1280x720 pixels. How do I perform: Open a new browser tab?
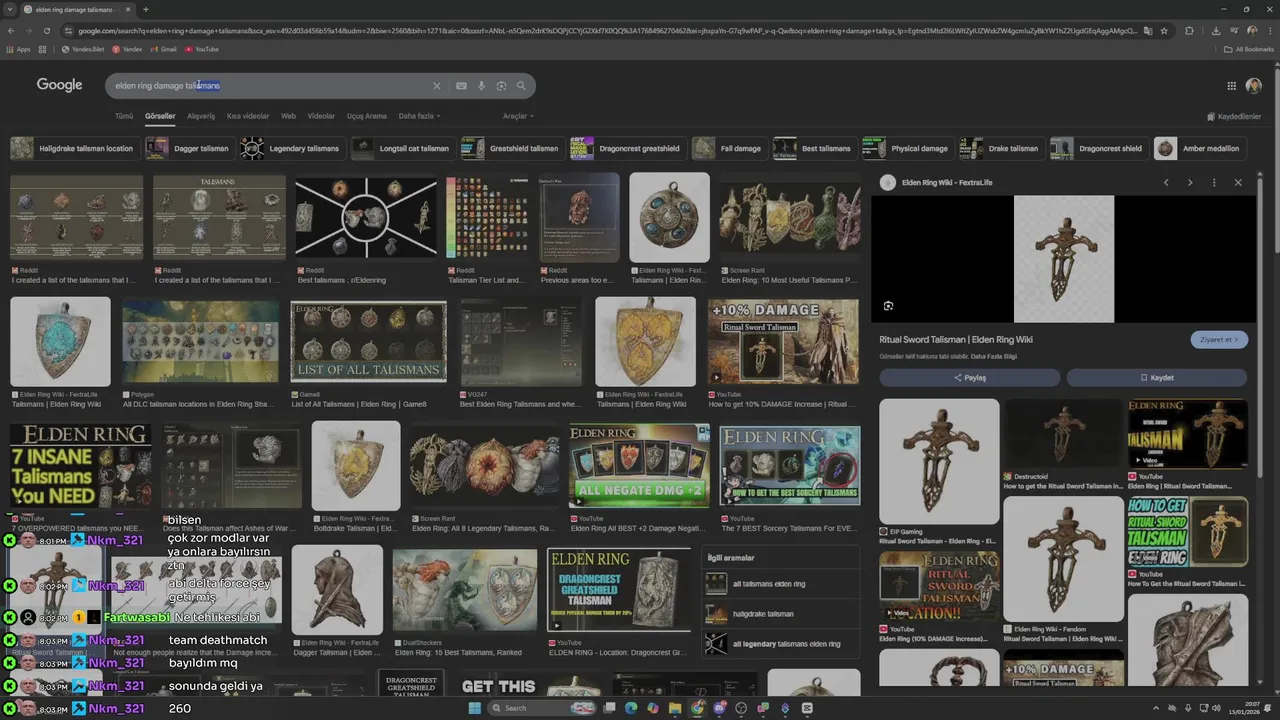[146, 9]
